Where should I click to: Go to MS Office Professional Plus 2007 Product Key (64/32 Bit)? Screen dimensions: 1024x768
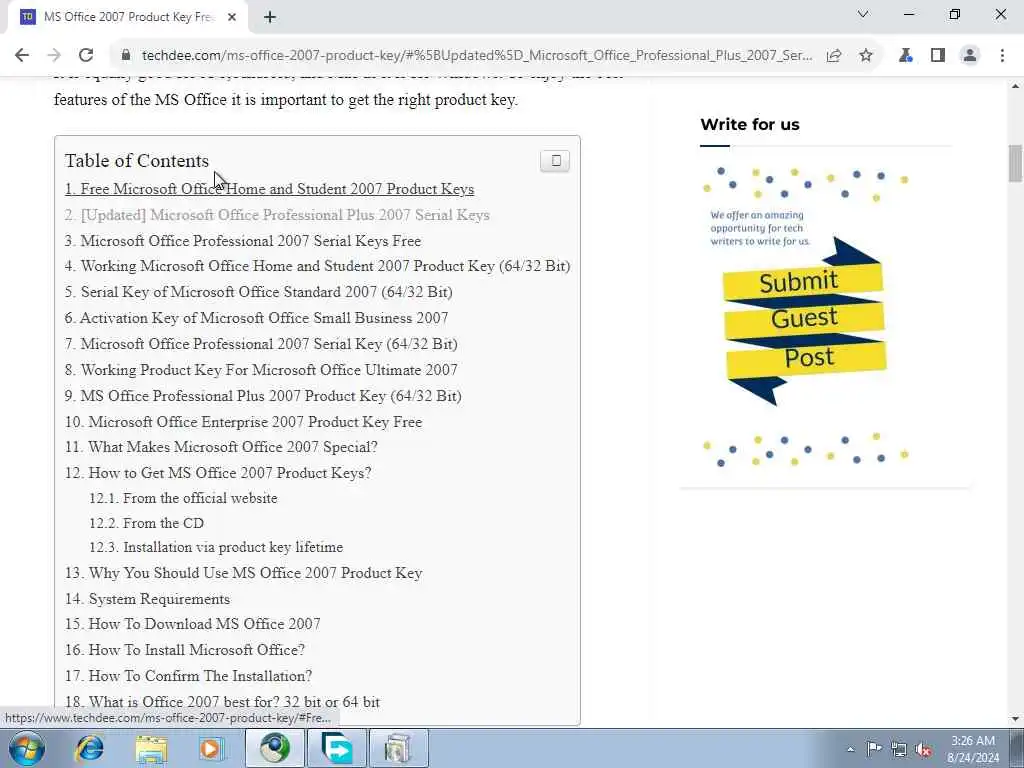[263, 396]
